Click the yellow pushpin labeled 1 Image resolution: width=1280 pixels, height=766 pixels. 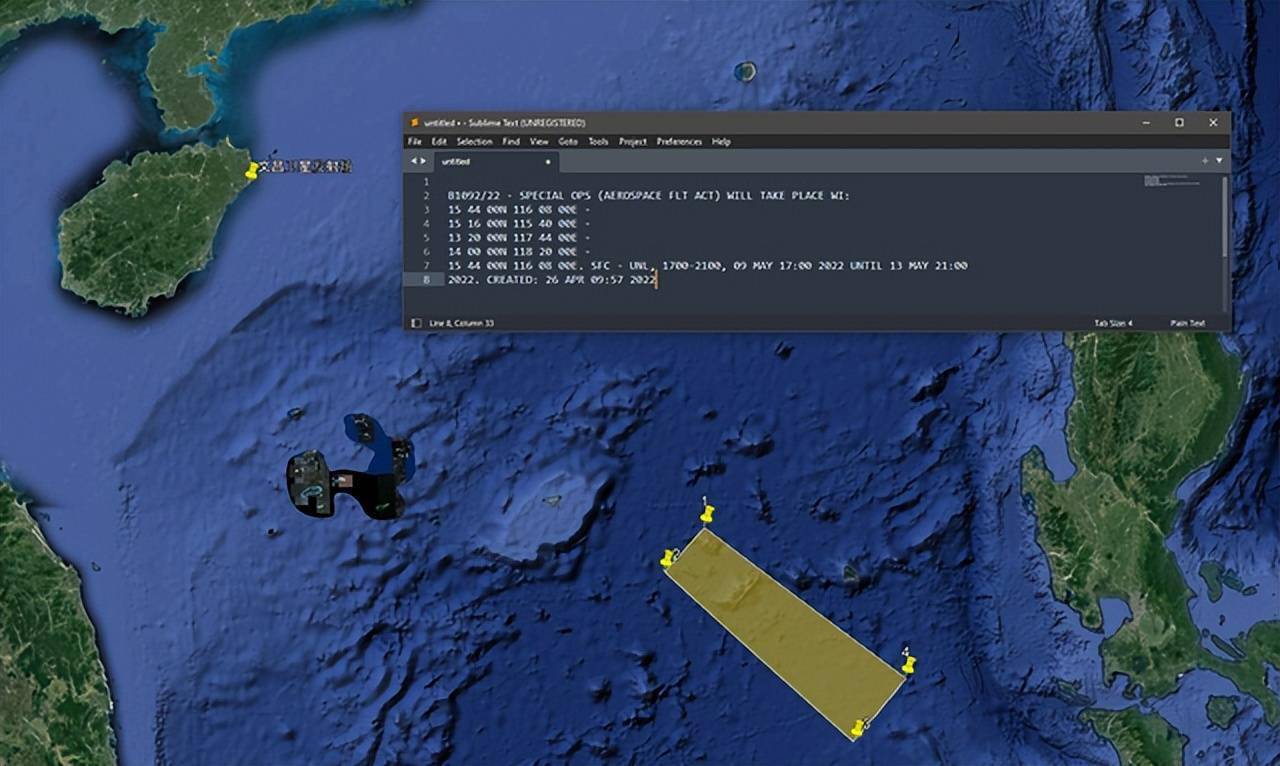tap(707, 514)
